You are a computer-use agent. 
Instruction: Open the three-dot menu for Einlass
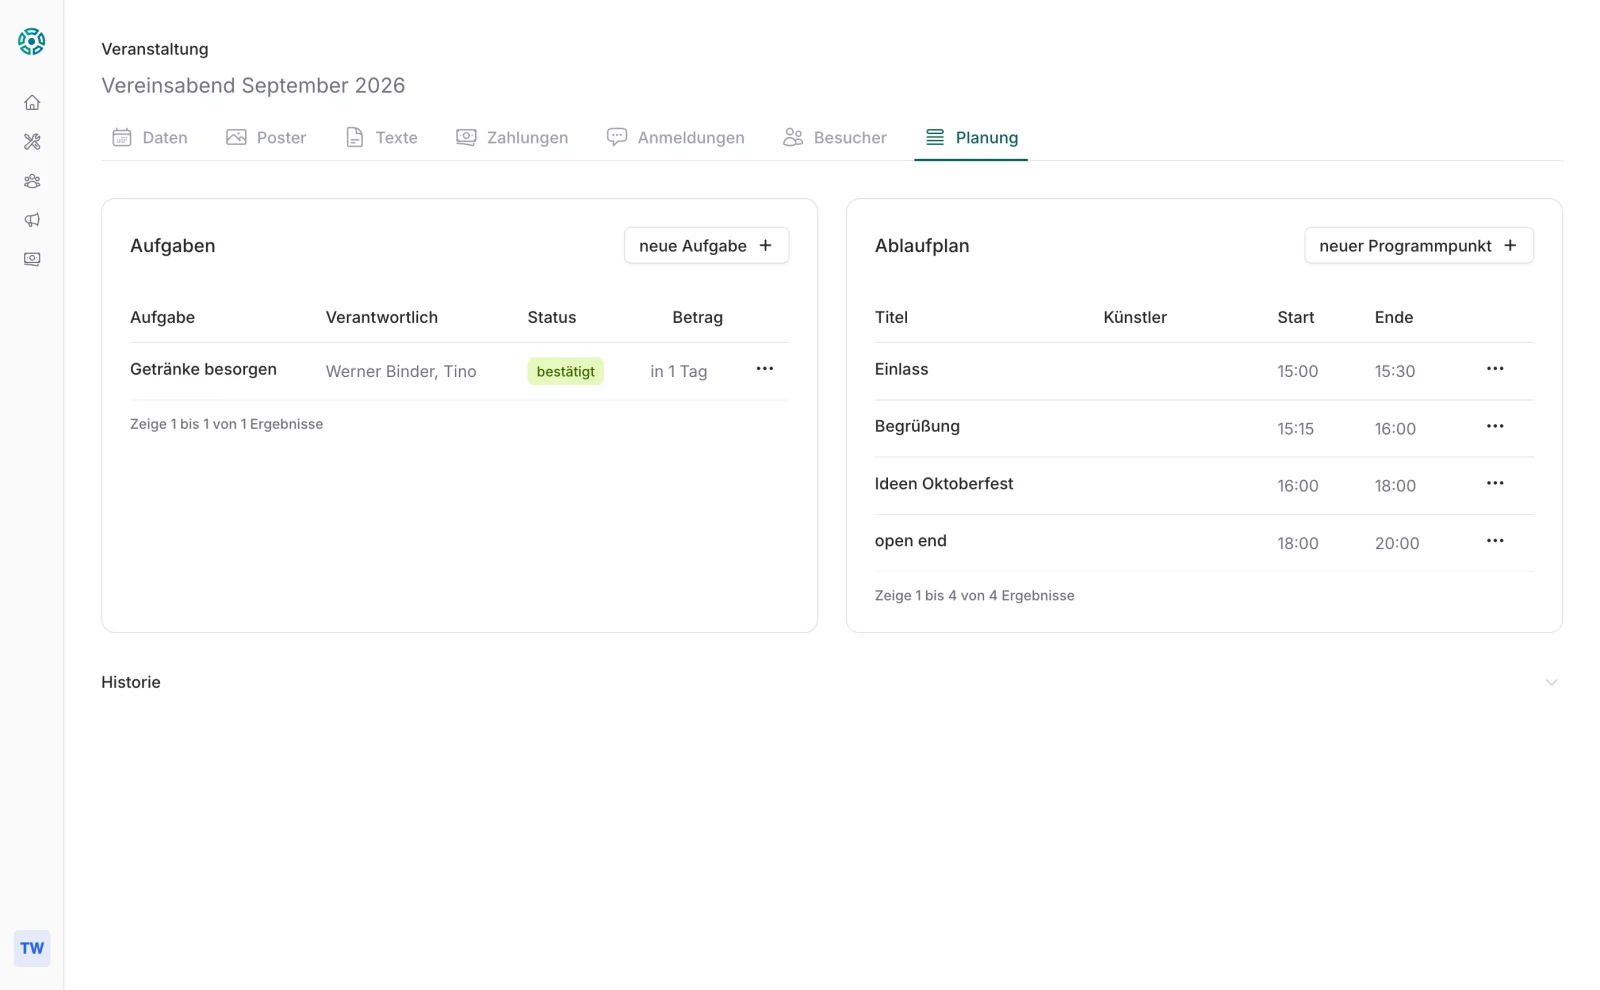click(1495, 369)
